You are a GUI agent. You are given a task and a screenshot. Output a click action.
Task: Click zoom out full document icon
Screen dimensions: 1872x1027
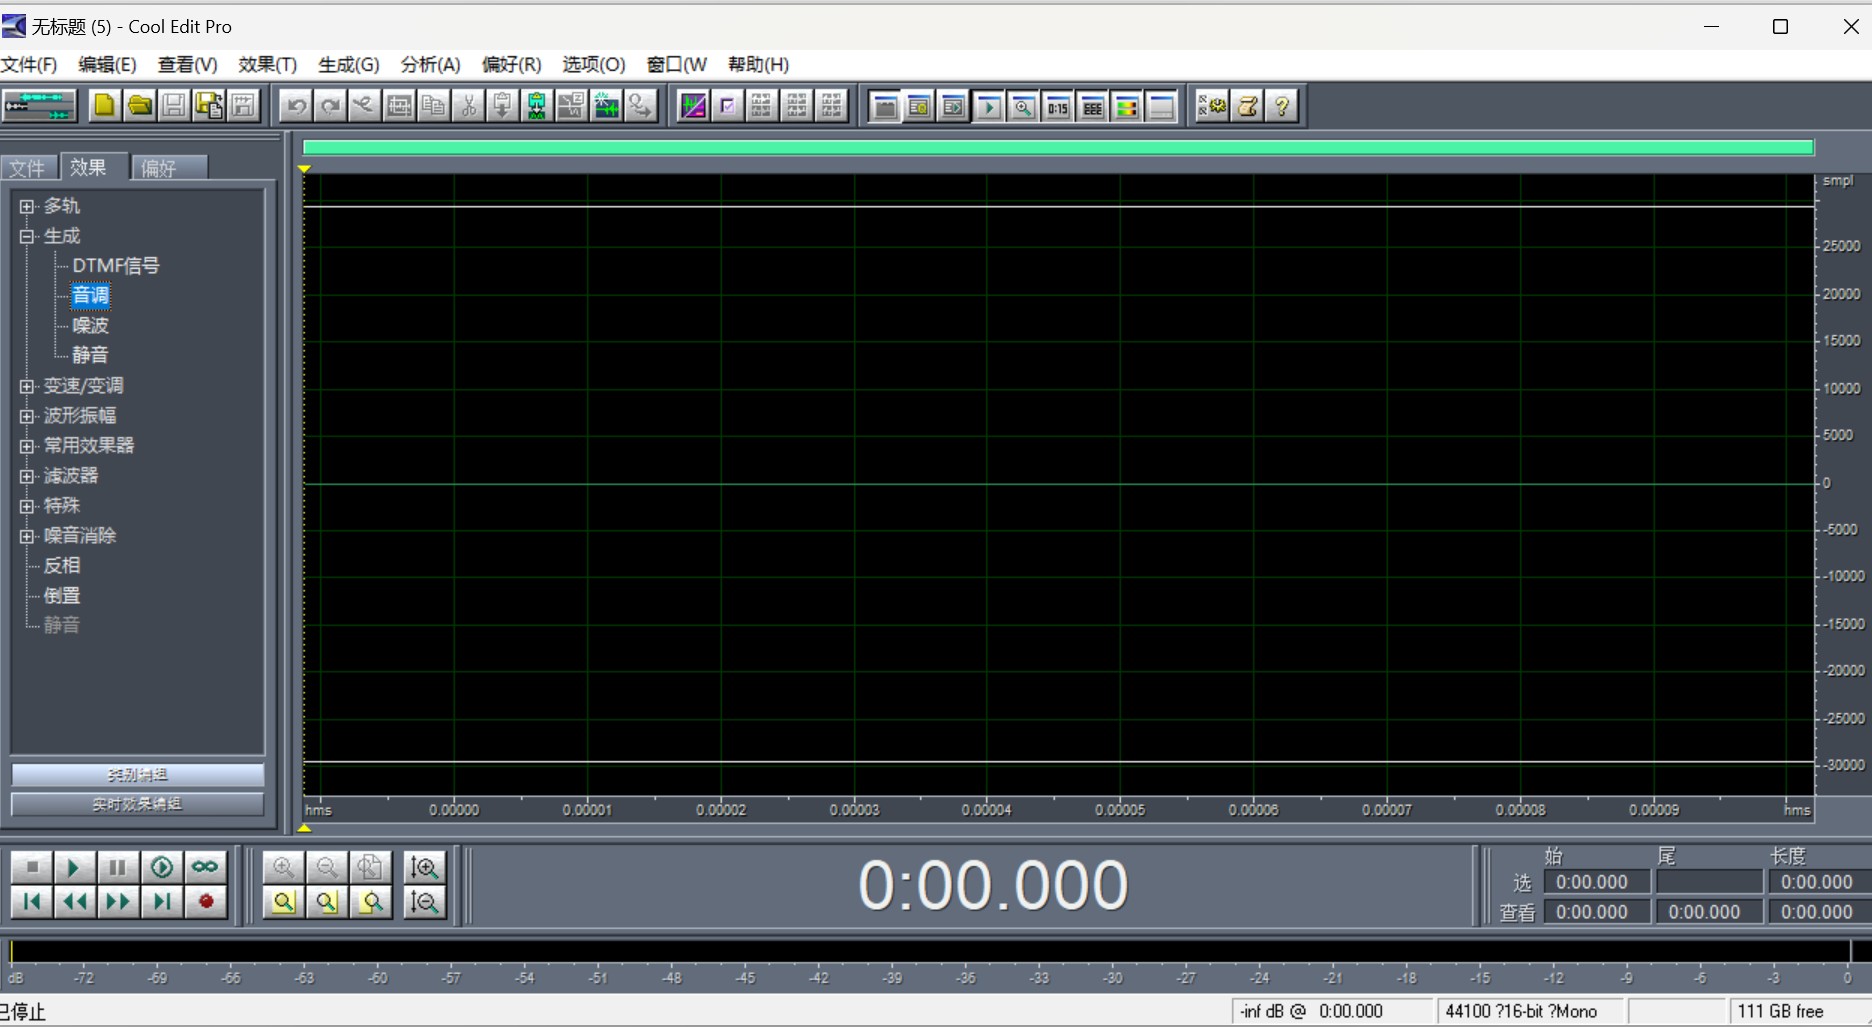coord(370,867)
